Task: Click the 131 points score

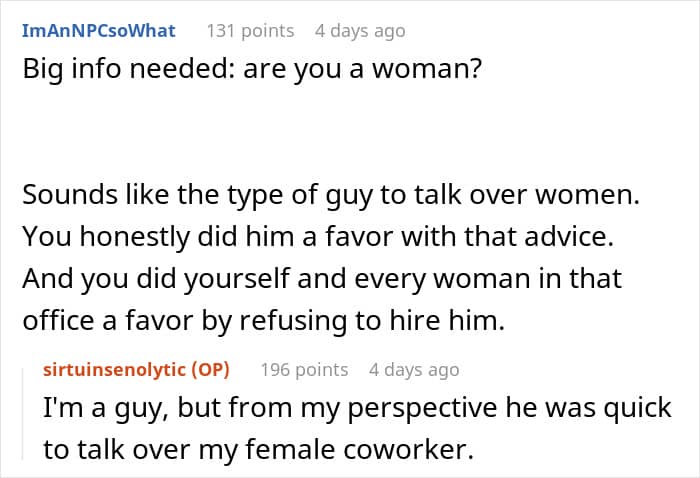Action: pyautogui.click(x=250, y=31)
